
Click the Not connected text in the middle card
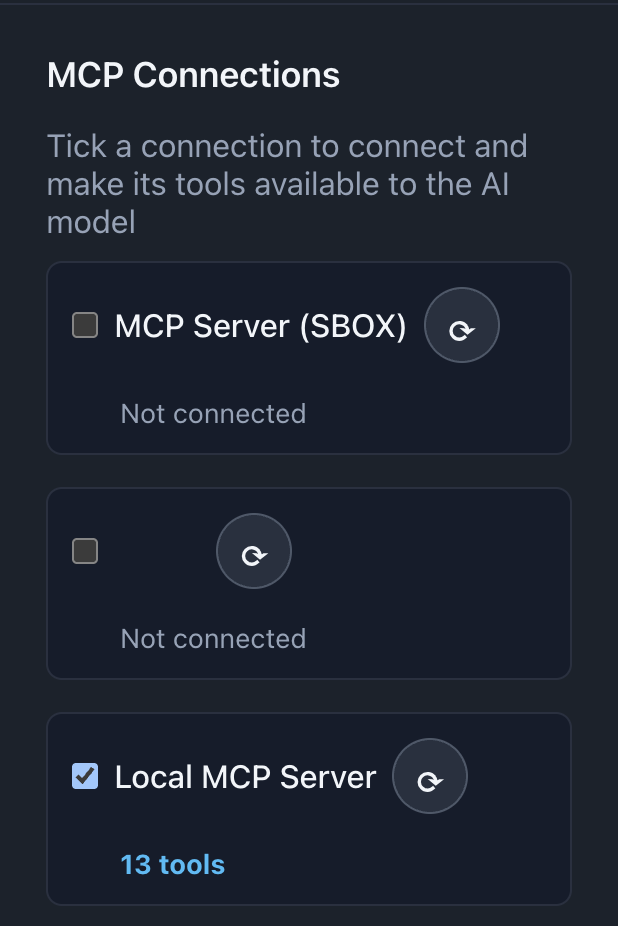click(x=212, y=638)
